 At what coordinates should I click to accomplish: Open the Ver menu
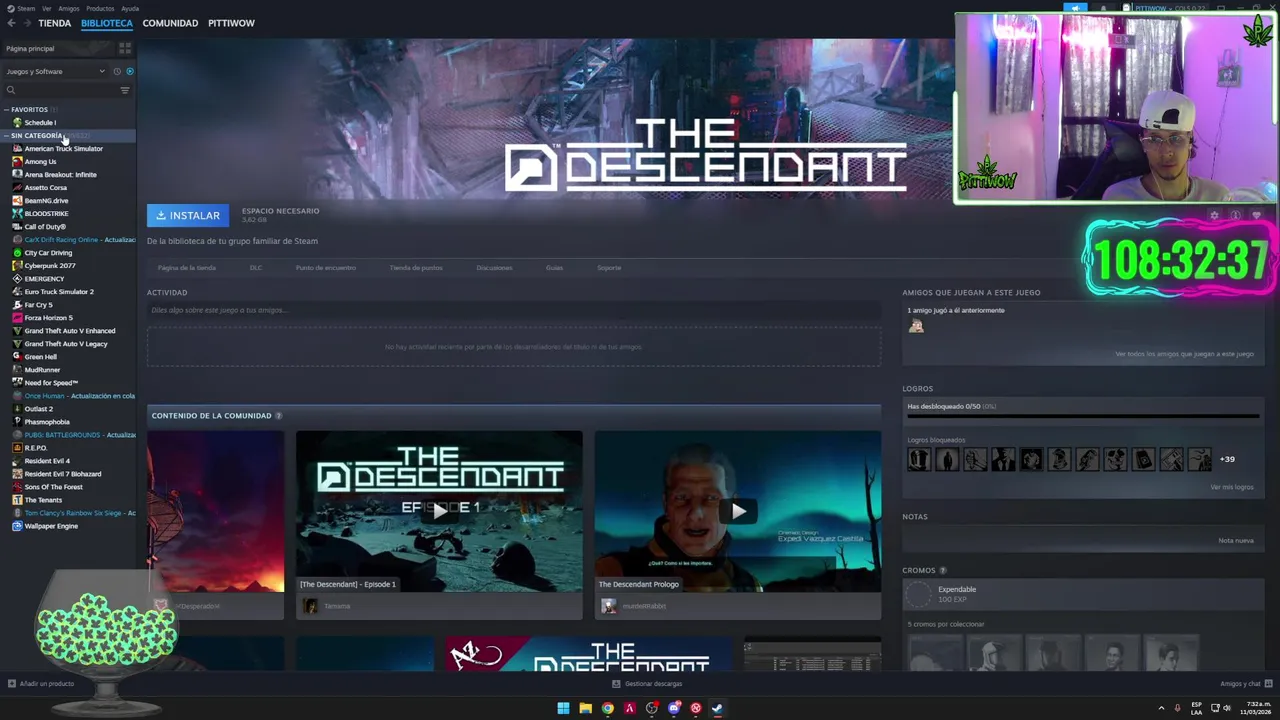click(x=47, y=8)
